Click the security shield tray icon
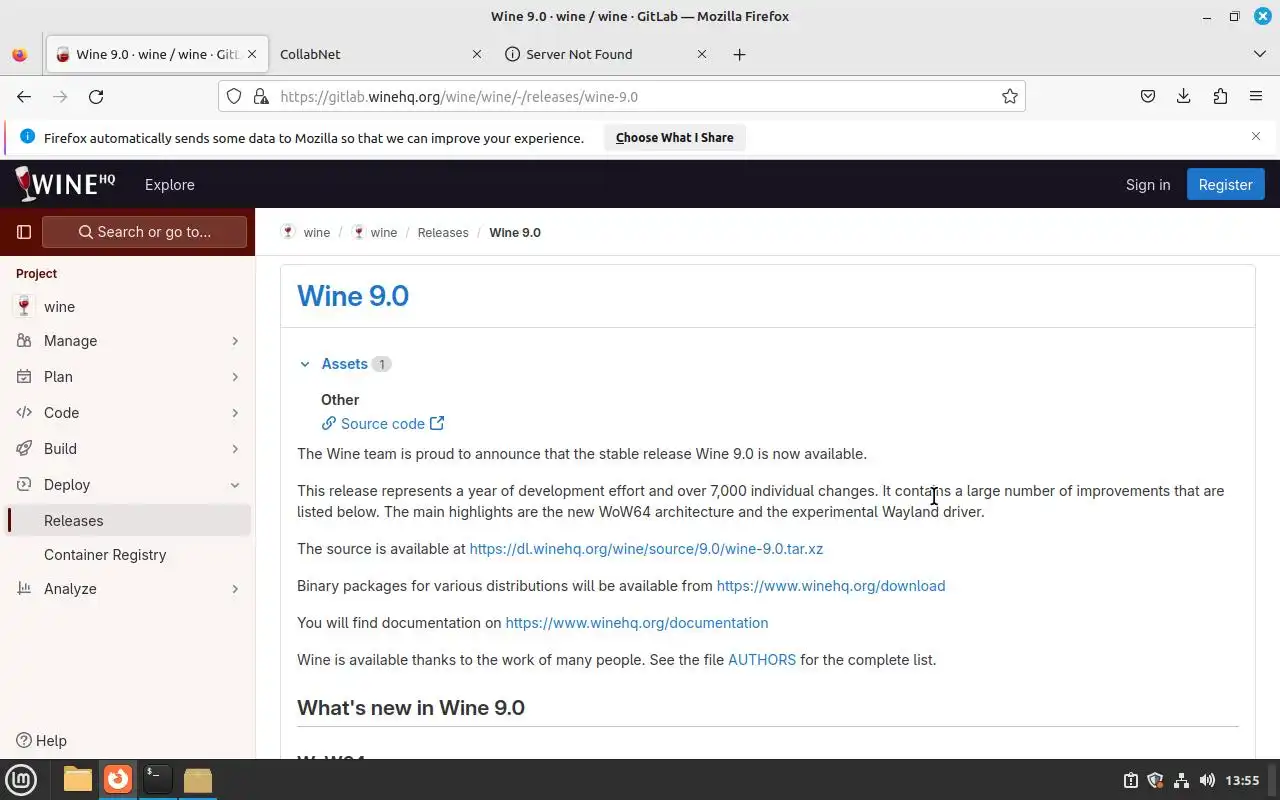Screen dimensions: 1280x800 (1155, 780)
